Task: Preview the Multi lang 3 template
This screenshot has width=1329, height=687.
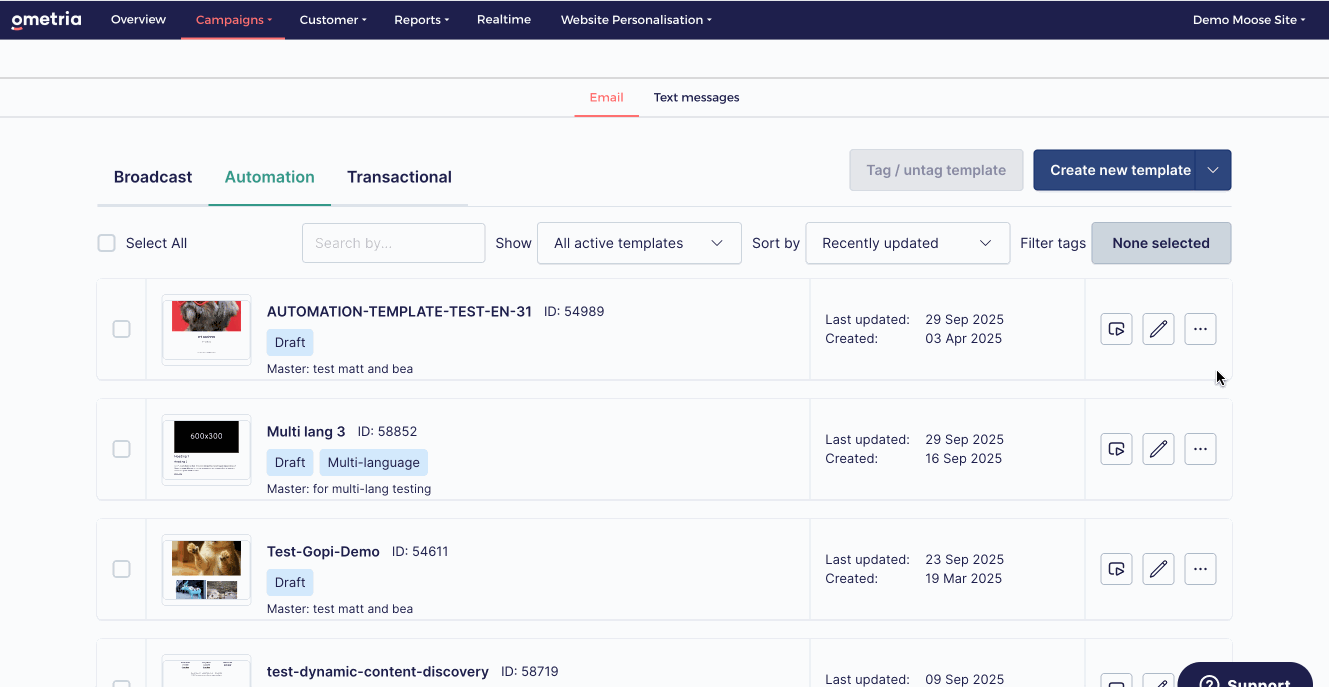Action: click(1116, 449)
